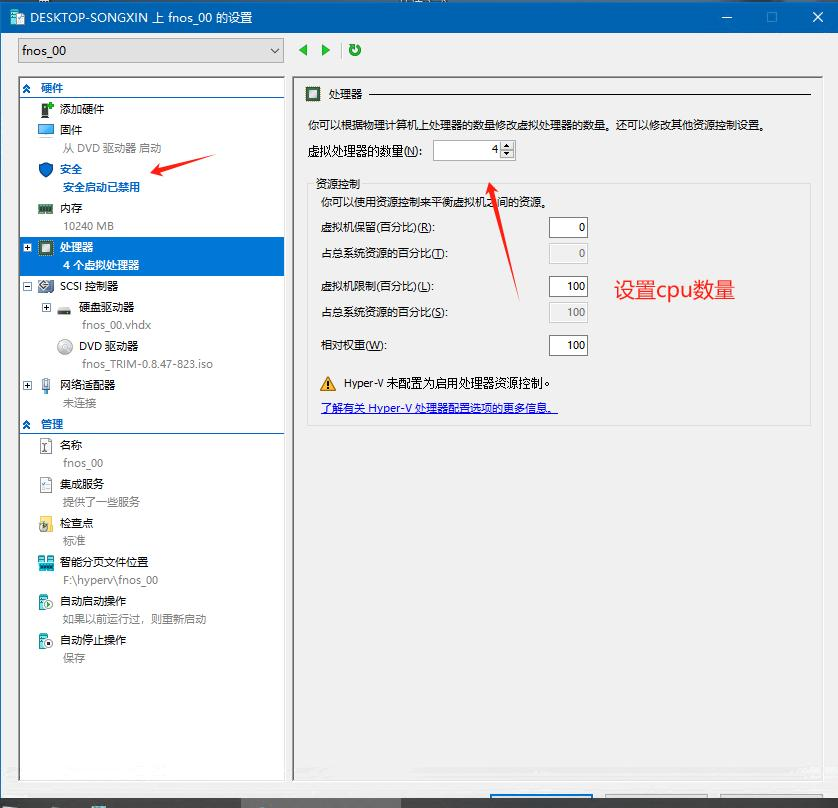Select the DVD 驱动器 tree item label
This screenshot has width=838, height=808.
[108, 346]
